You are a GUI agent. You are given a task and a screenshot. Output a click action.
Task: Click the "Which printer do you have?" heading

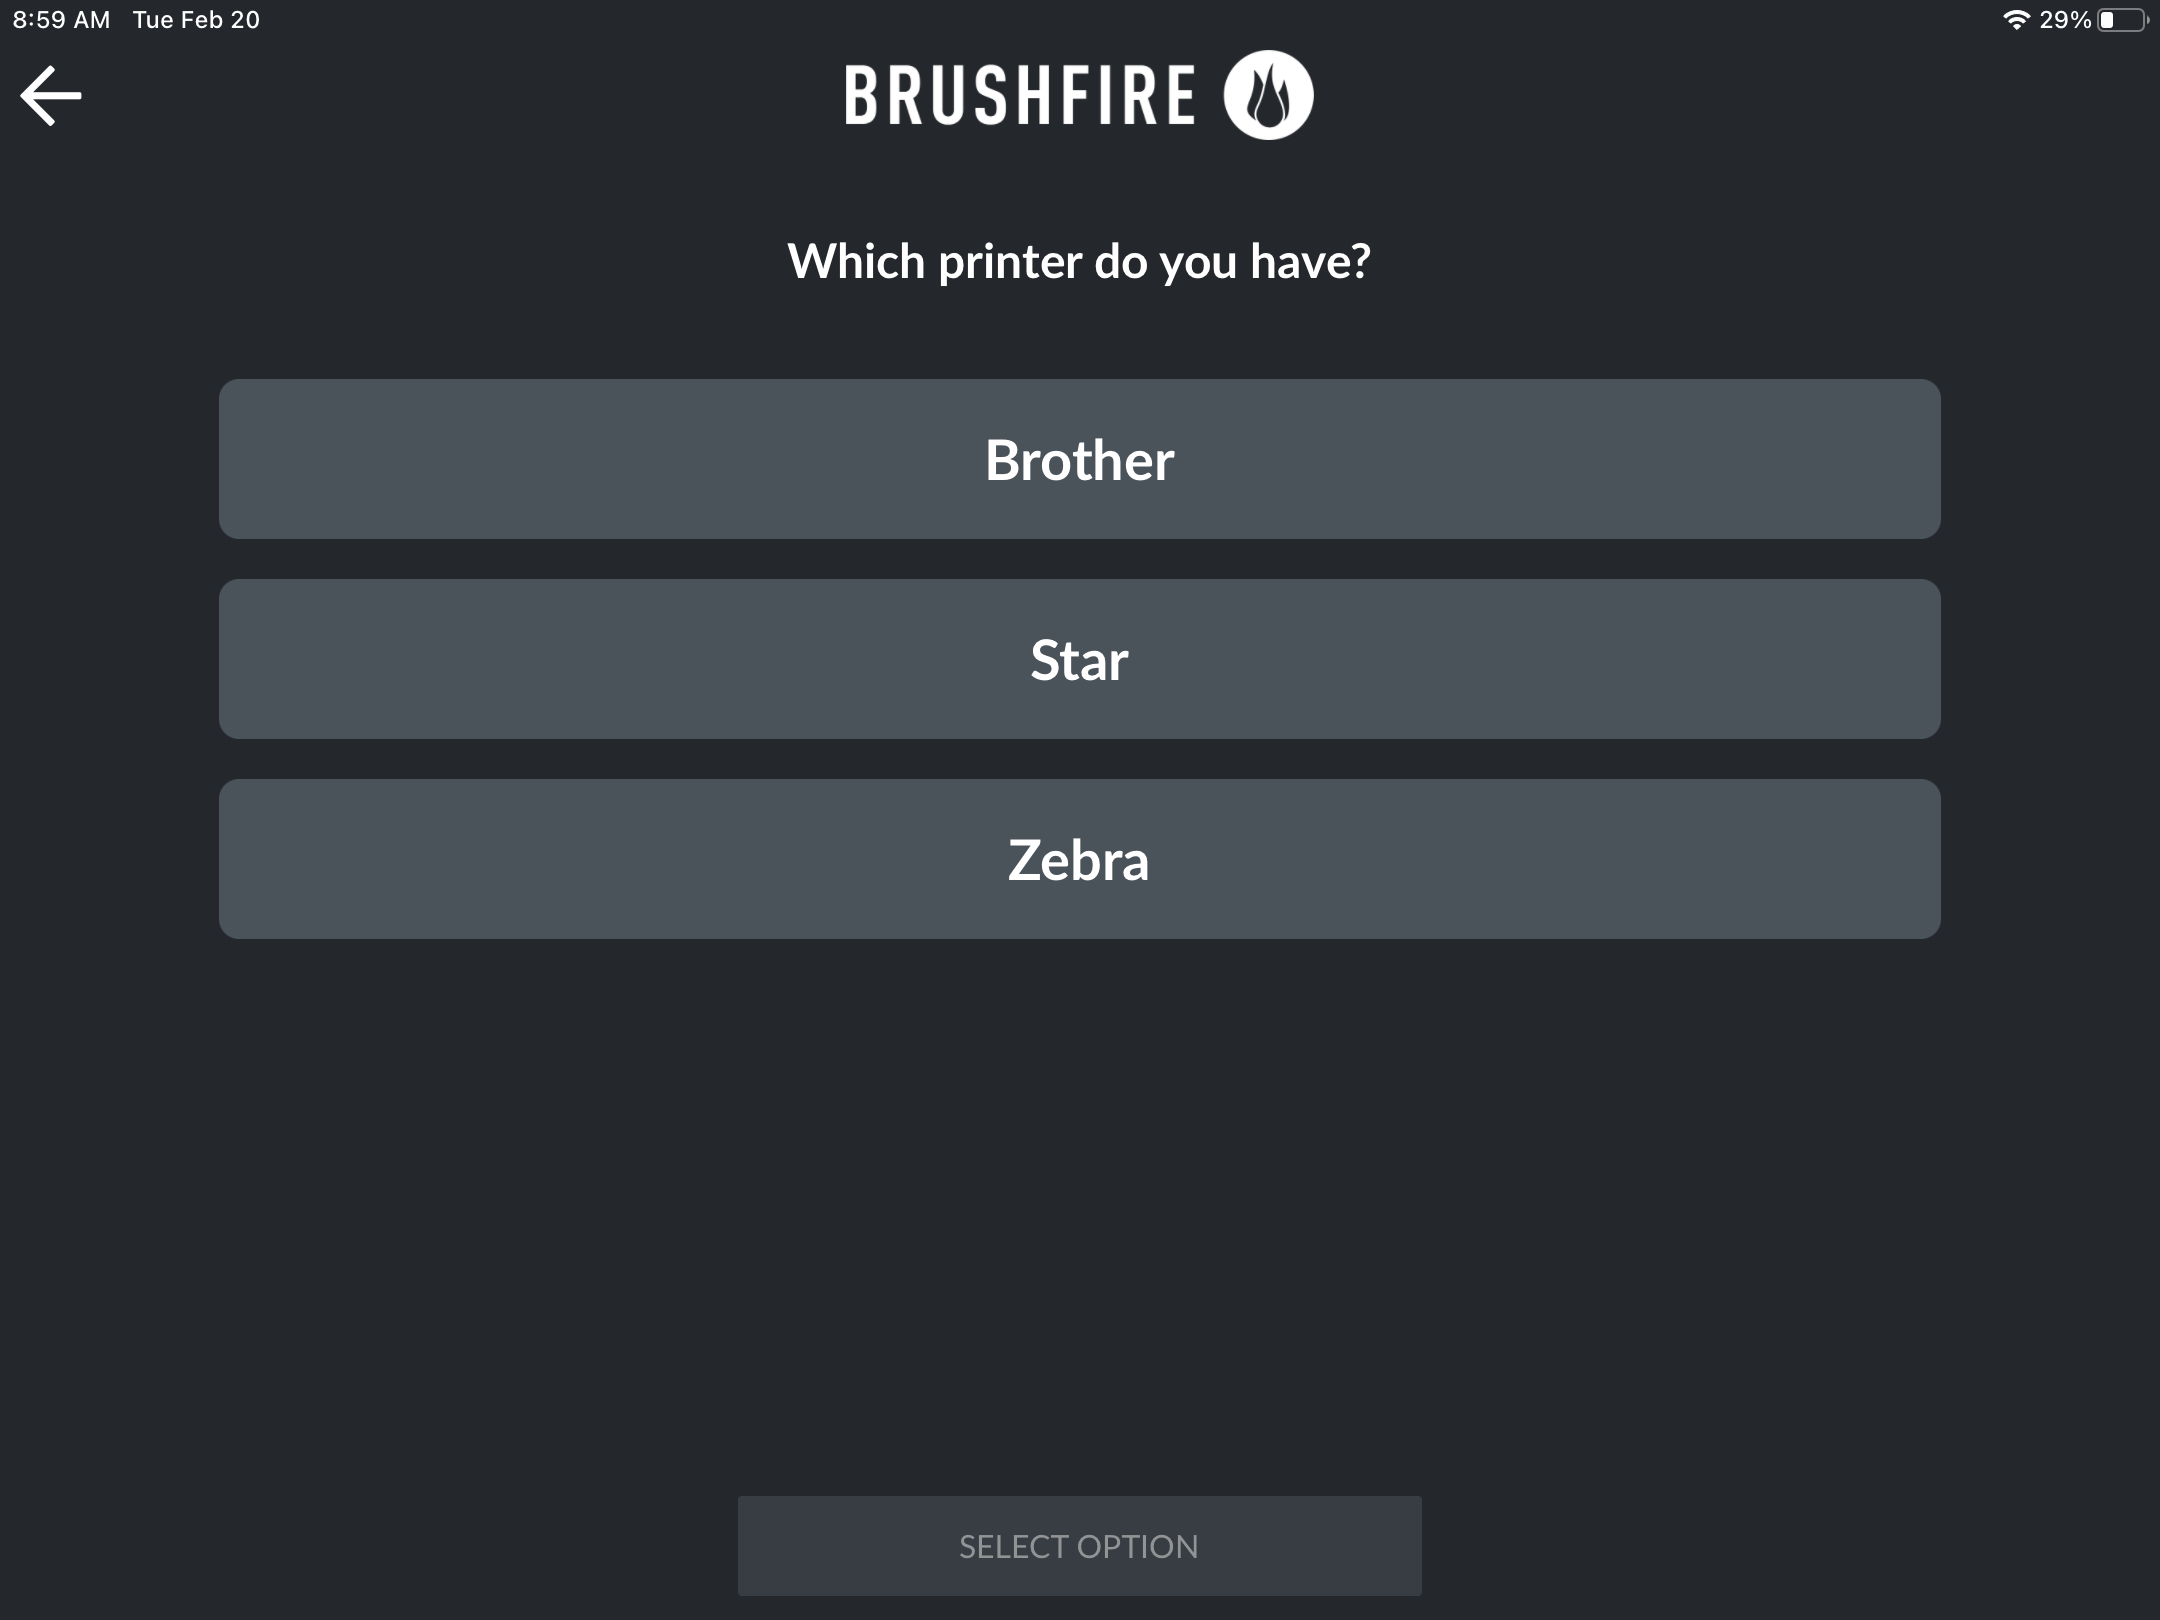pyautogui.click(x=1079, y=262)
